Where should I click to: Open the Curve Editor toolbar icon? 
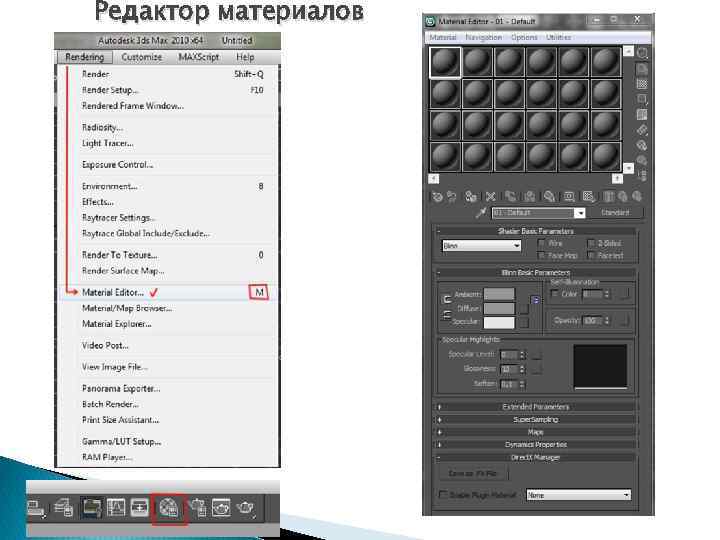coord(116,508)
